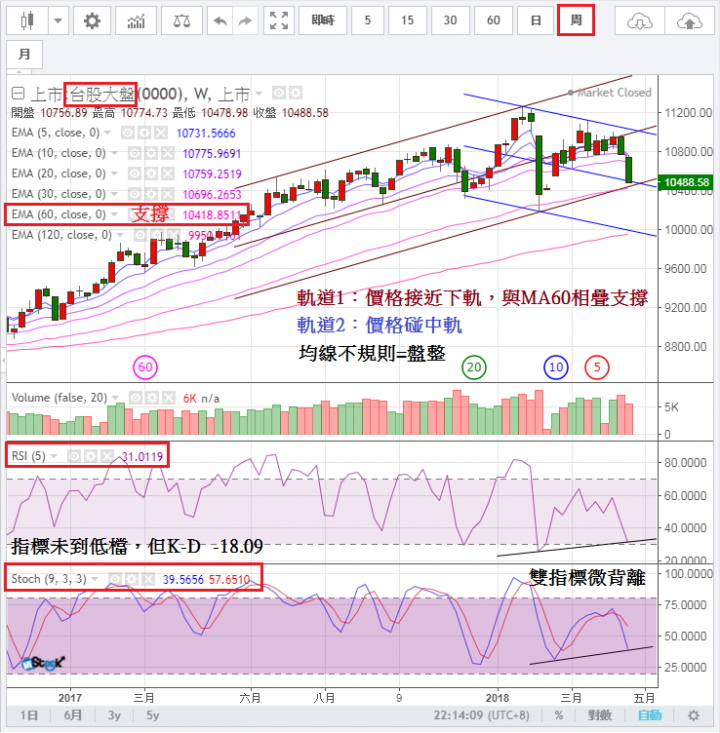Image resolution: width=720 pixels, height=733 pixels.
Task: Open RSI (5) settings gear
Action: pyautogui.click(x=91, y=456)
